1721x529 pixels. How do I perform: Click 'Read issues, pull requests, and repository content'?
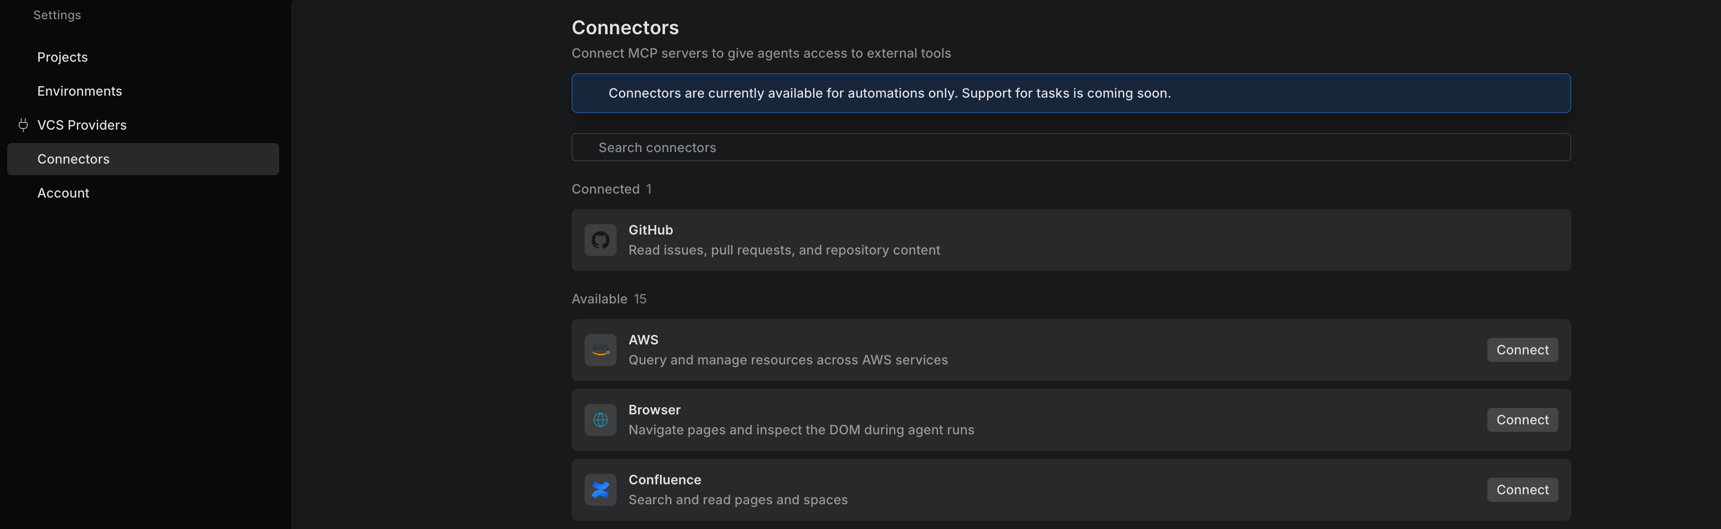click(x=784, y=250)
